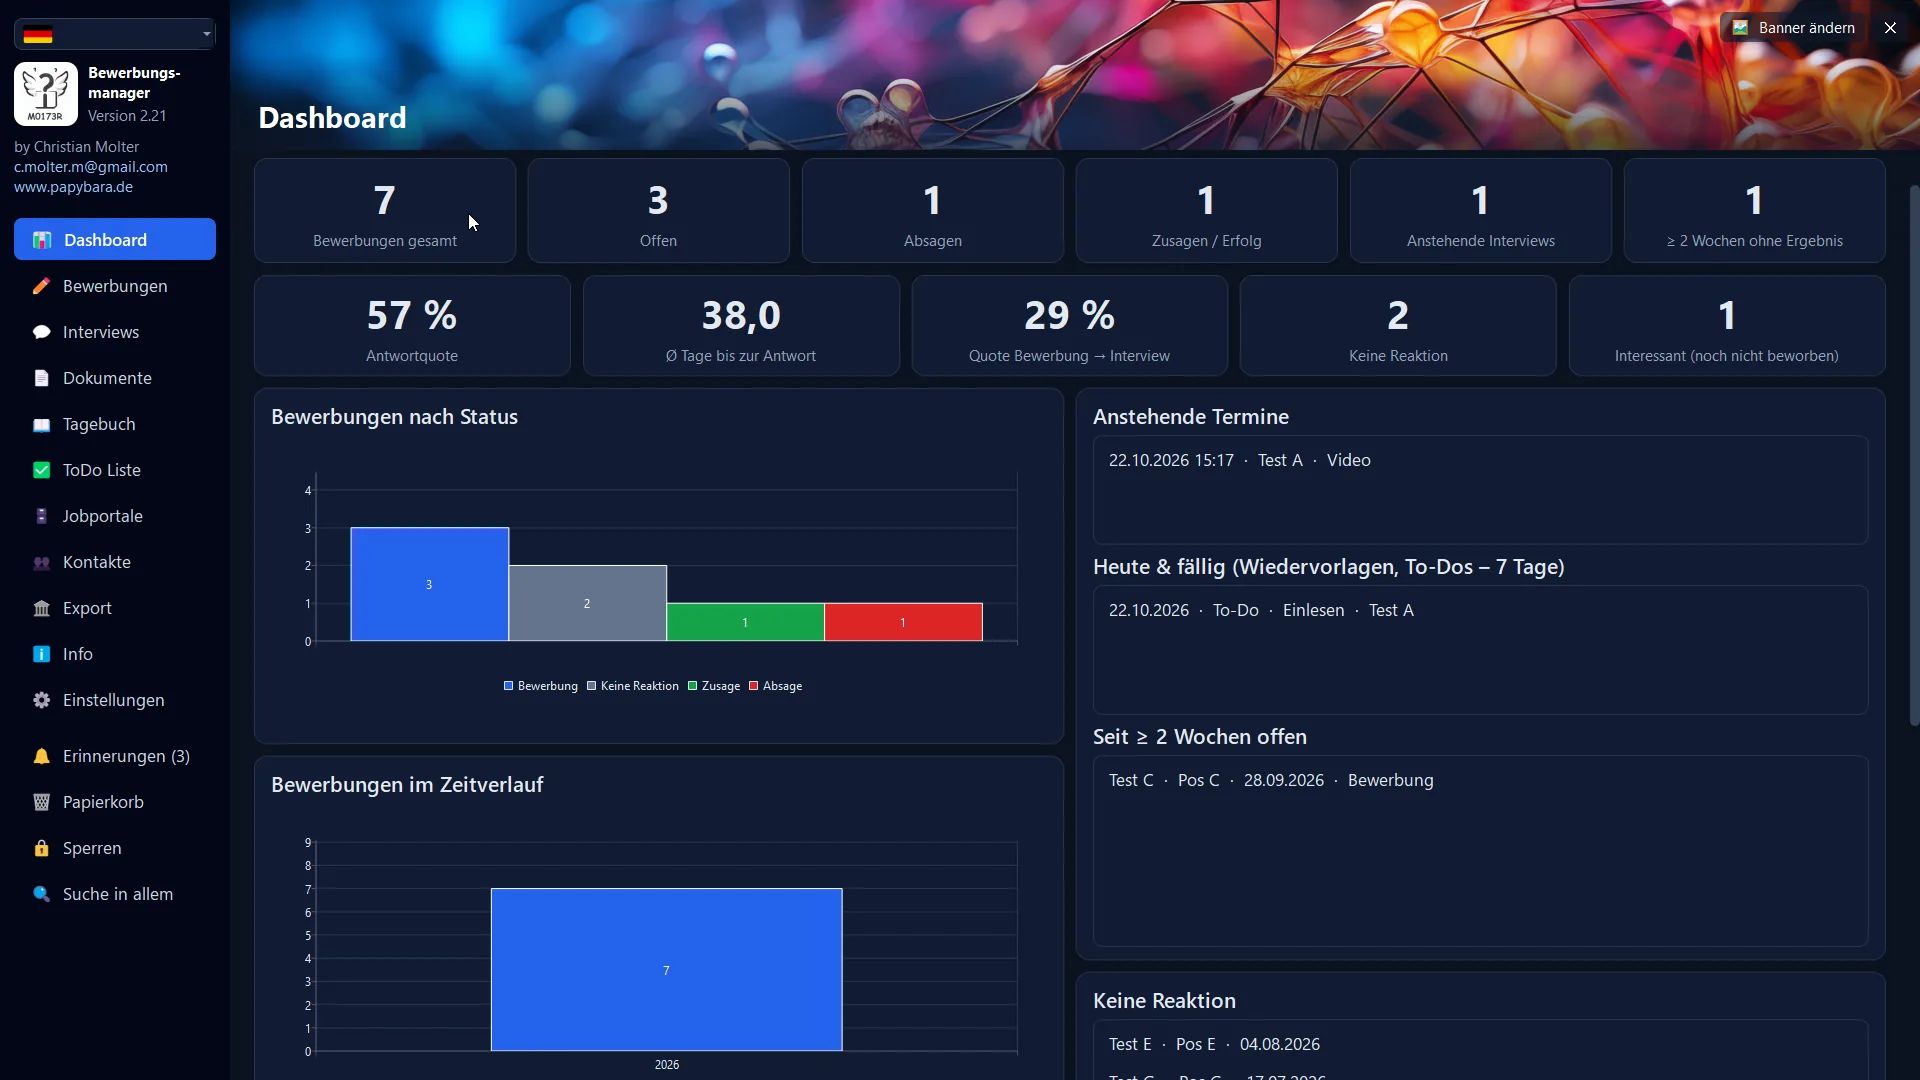Open the language flag dropdown
1920x1080 pixels.
tap(115, 34)
